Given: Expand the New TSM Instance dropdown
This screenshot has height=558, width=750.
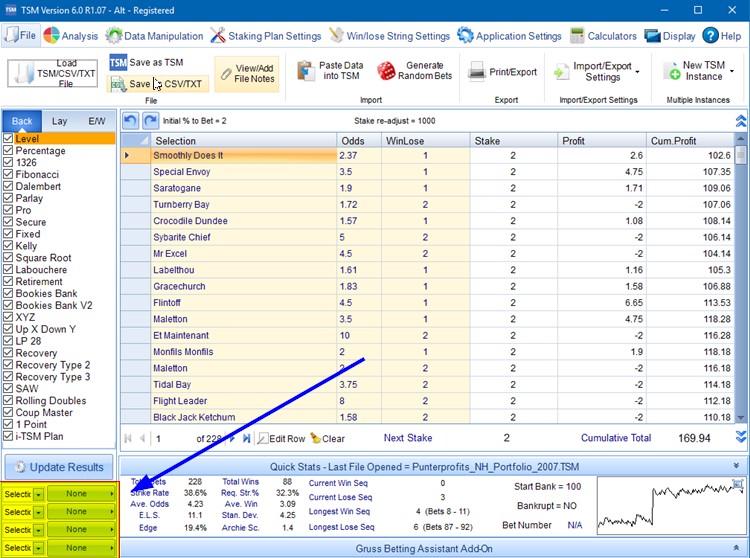Looking at the screenshot, I should (733, 71).
